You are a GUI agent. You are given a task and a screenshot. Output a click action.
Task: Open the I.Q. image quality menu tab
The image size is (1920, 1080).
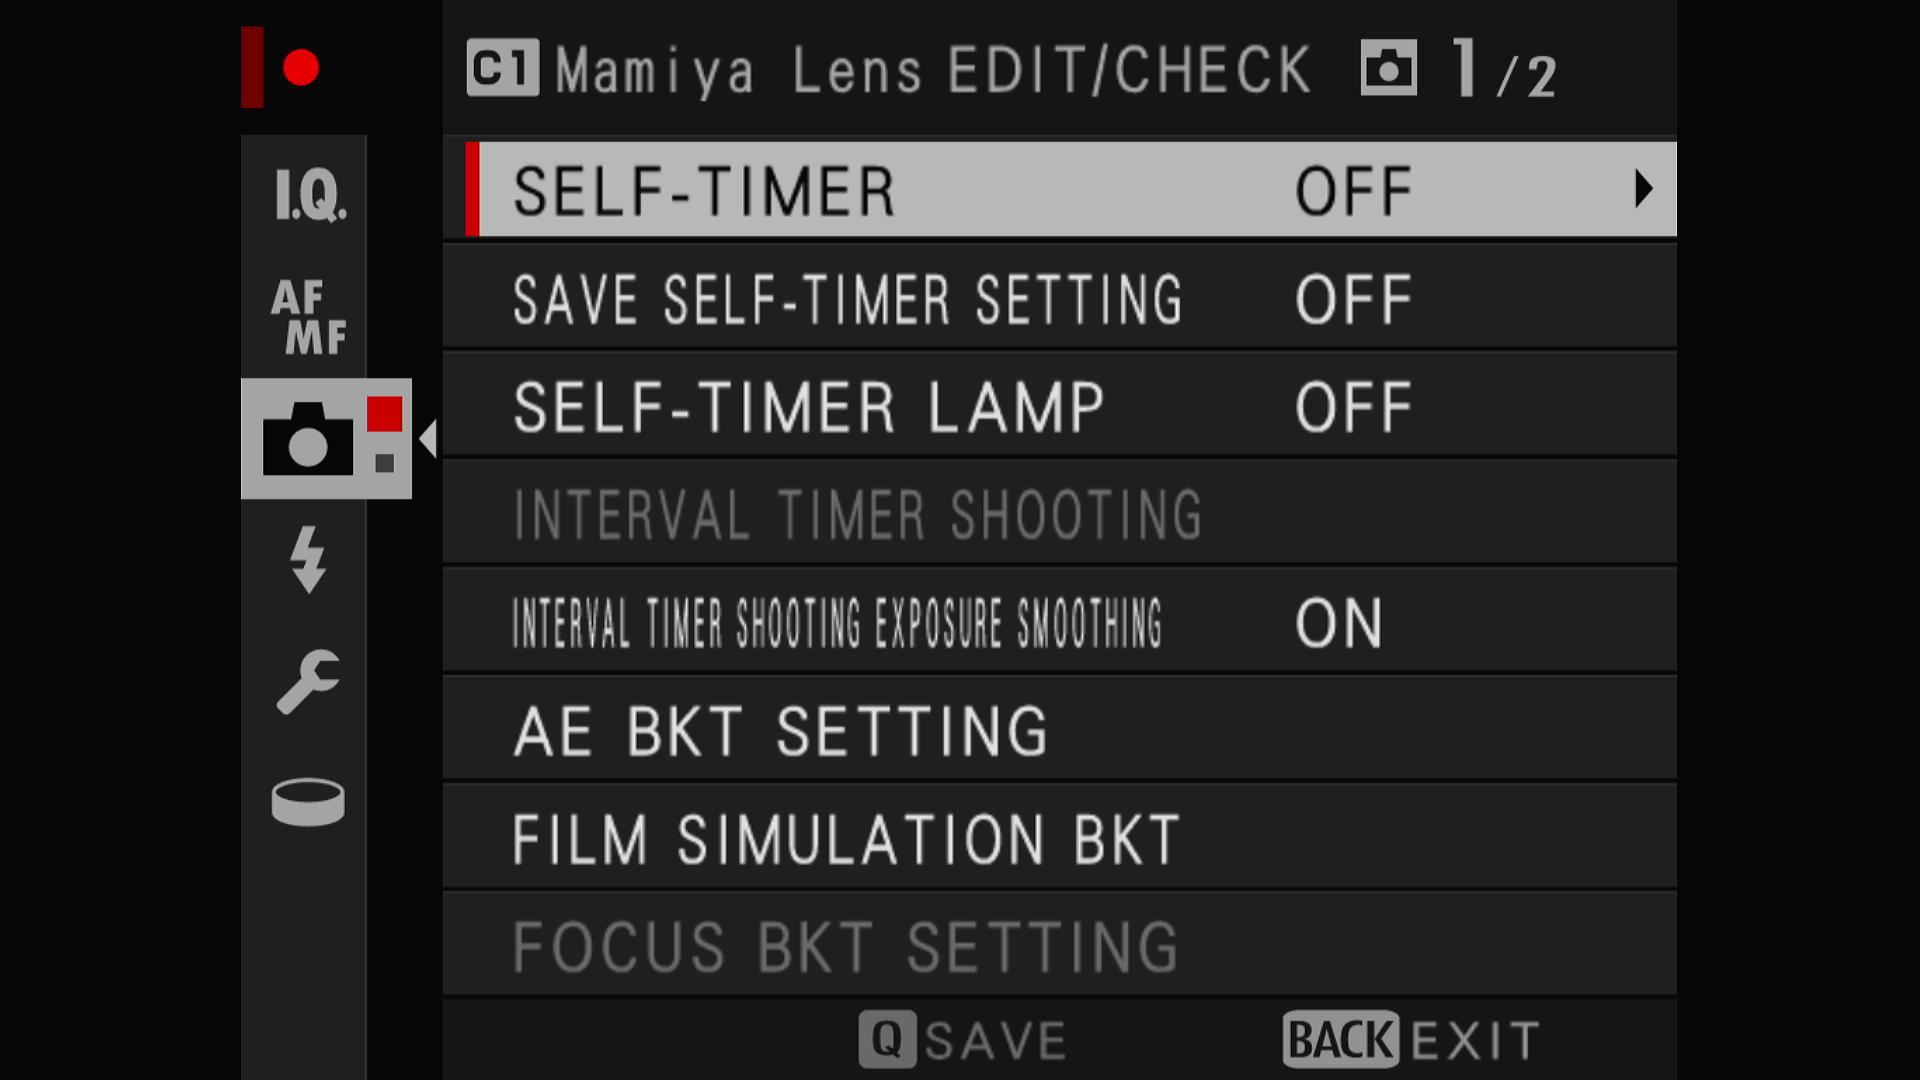click(x=310, y=194)
